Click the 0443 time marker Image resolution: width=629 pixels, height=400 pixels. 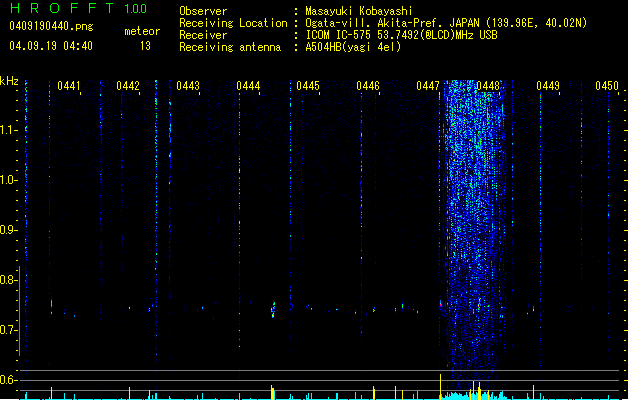[x=188, y=86]
